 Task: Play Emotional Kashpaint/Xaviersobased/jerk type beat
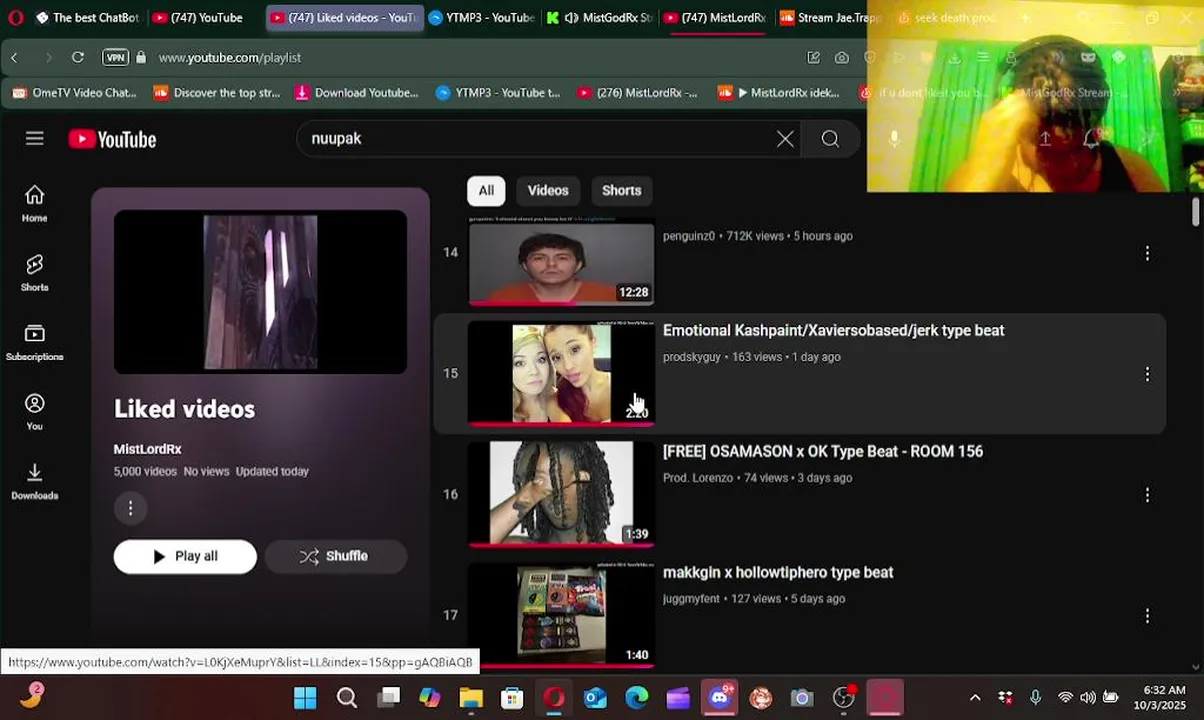click(x=833, y=331)
